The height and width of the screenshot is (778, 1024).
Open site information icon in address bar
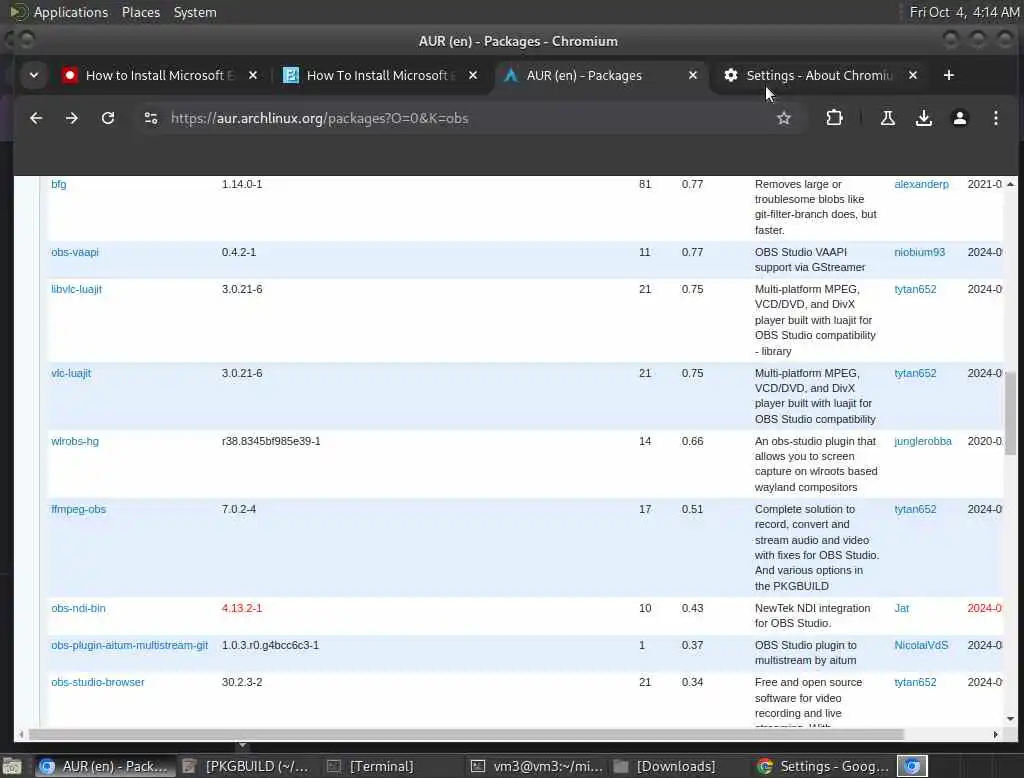pos(151,118)
